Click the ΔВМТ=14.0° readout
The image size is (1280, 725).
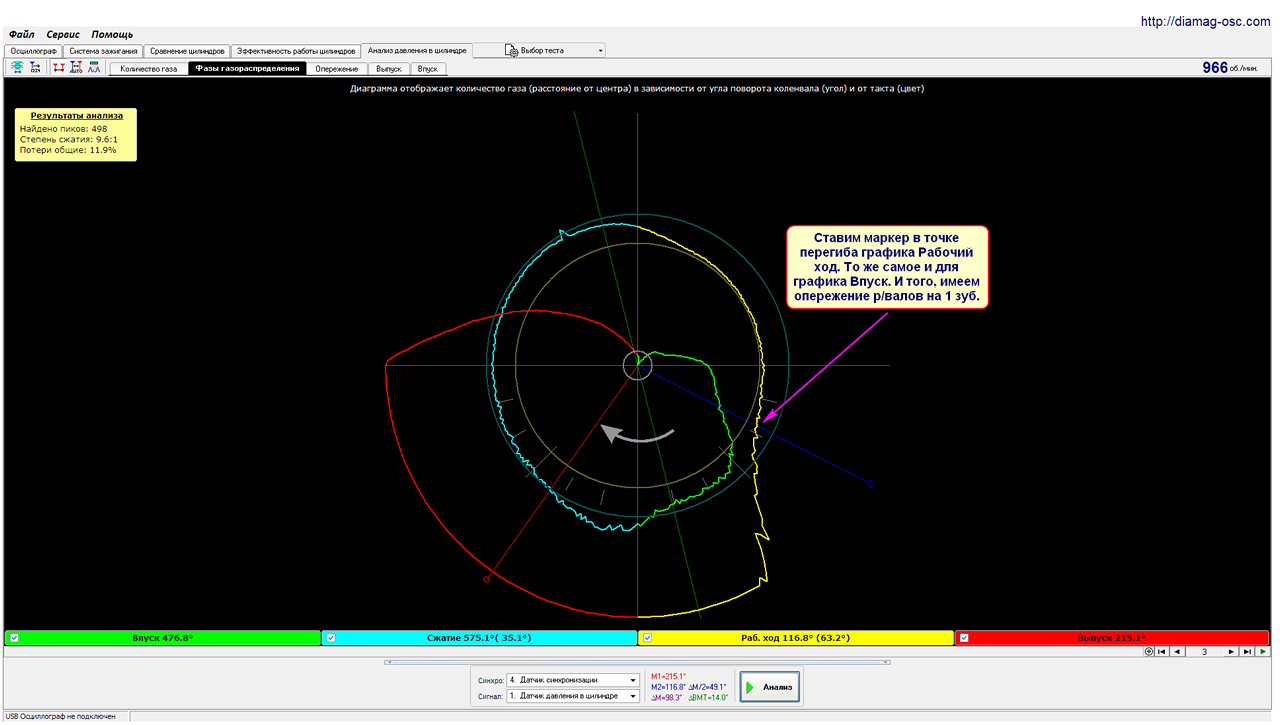coord(709,697)
